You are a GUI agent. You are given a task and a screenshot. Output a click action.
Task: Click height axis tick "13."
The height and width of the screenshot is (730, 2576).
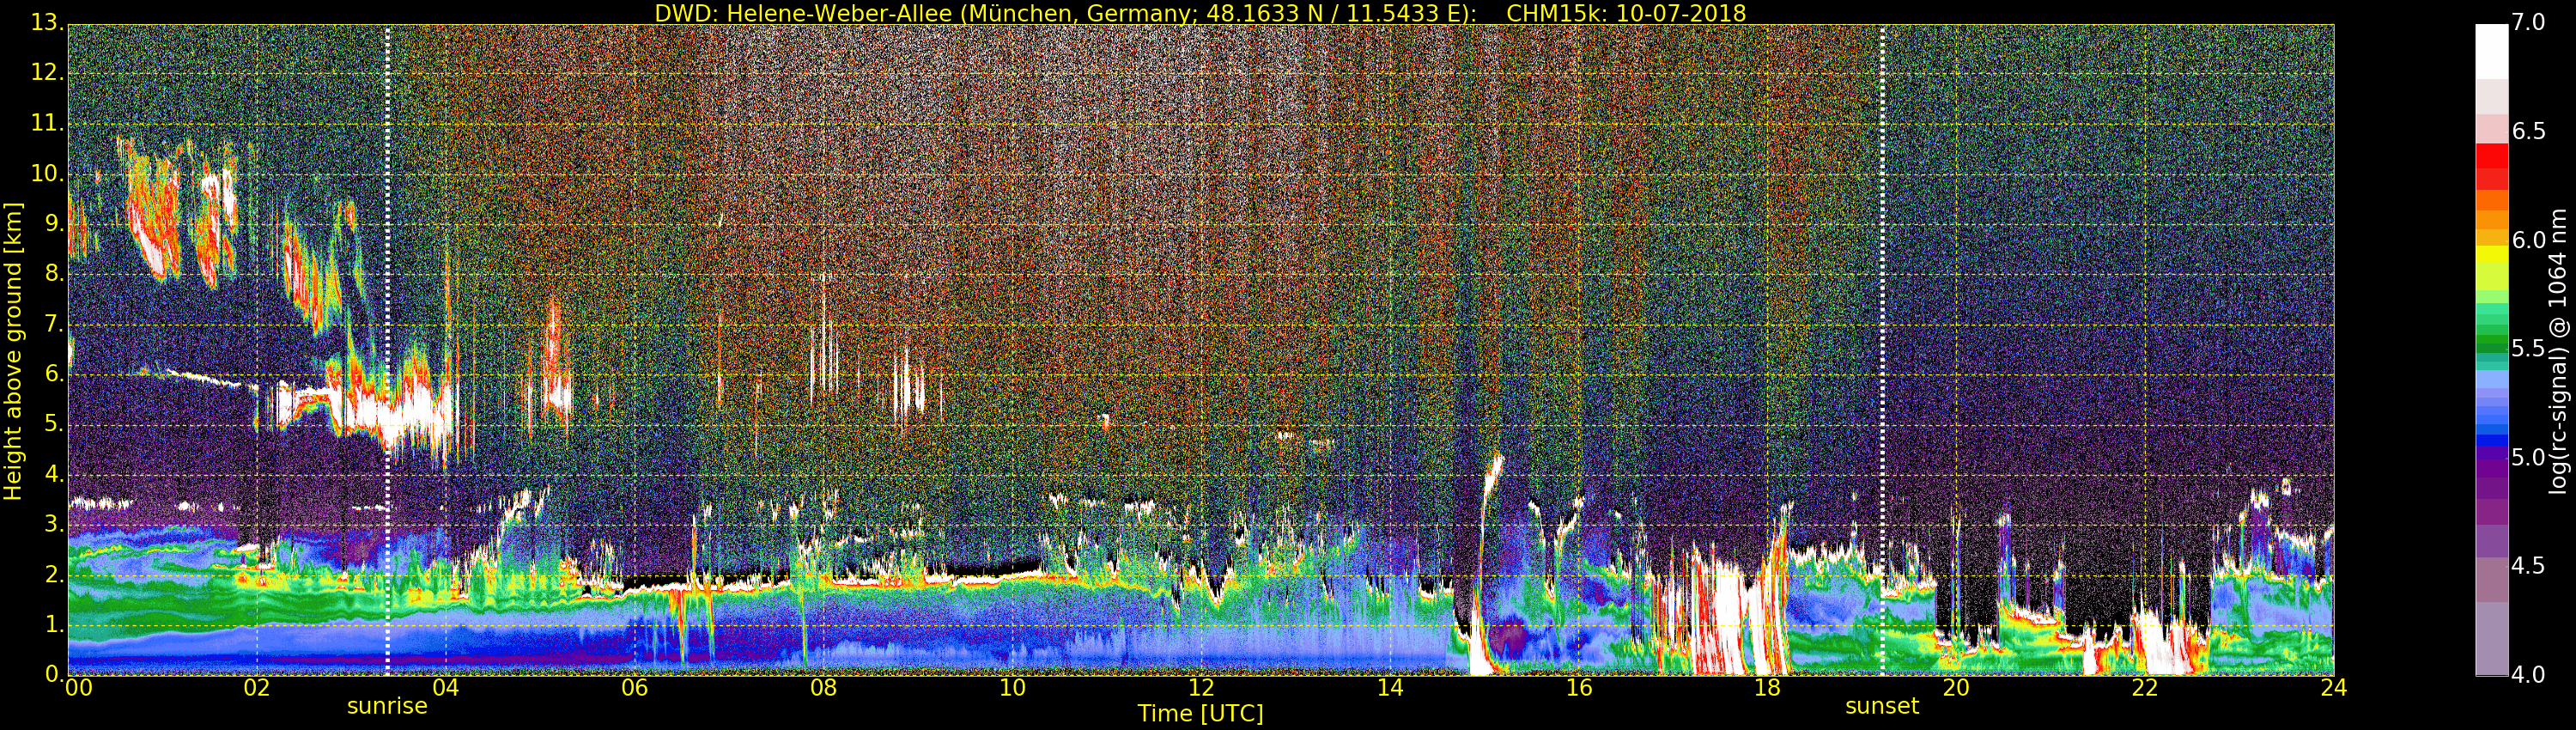[47, 24]
